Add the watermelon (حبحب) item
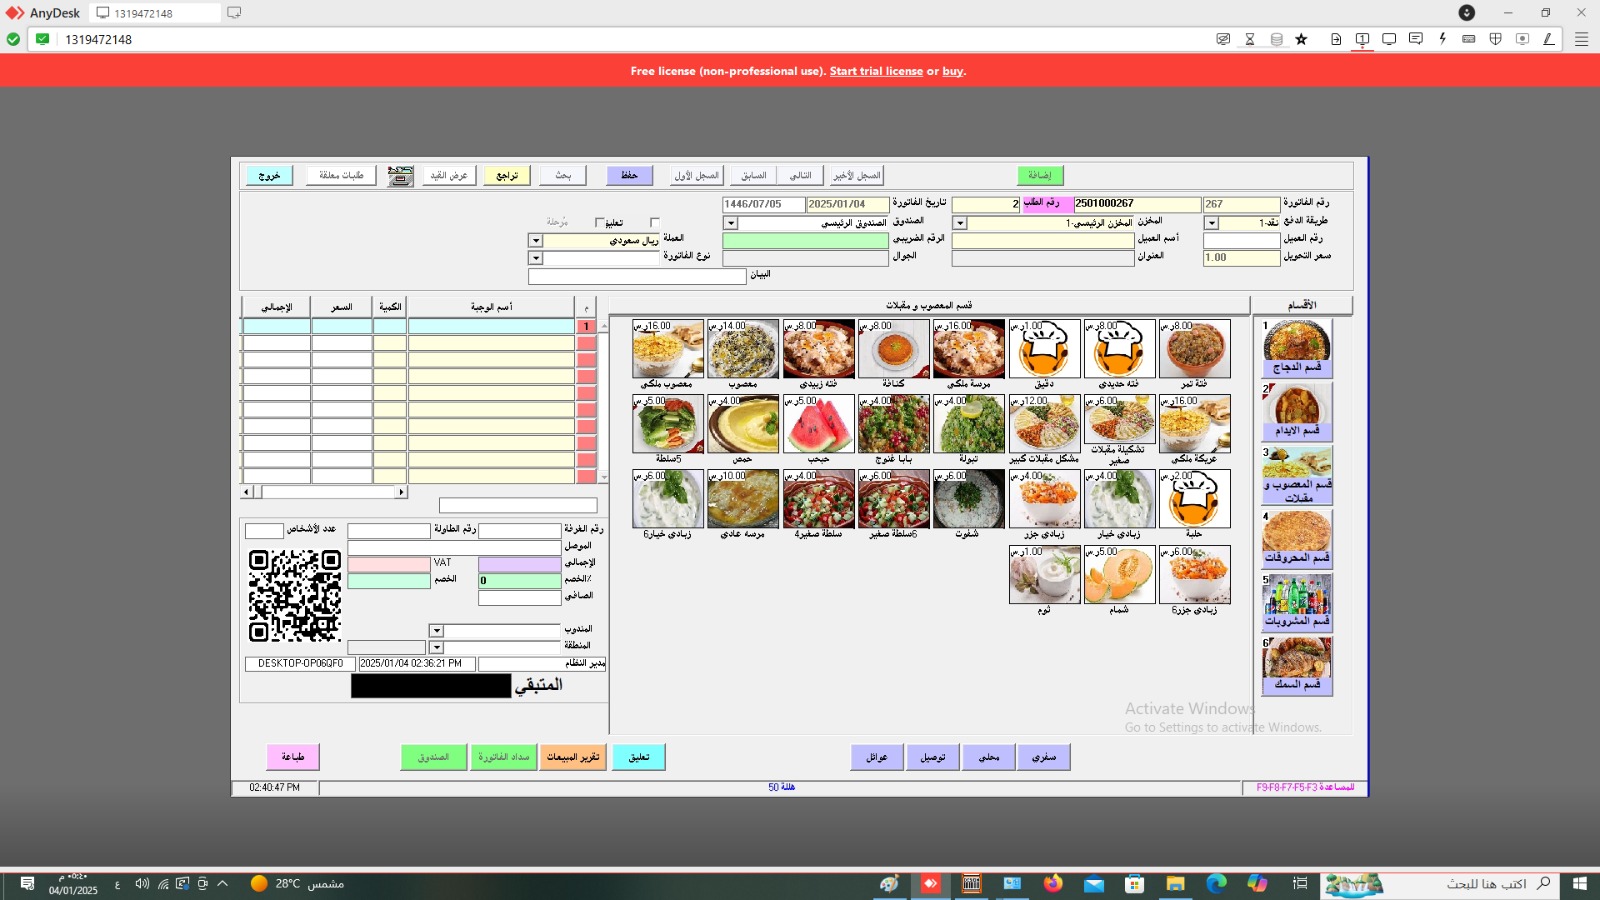 tap(818, 424)
